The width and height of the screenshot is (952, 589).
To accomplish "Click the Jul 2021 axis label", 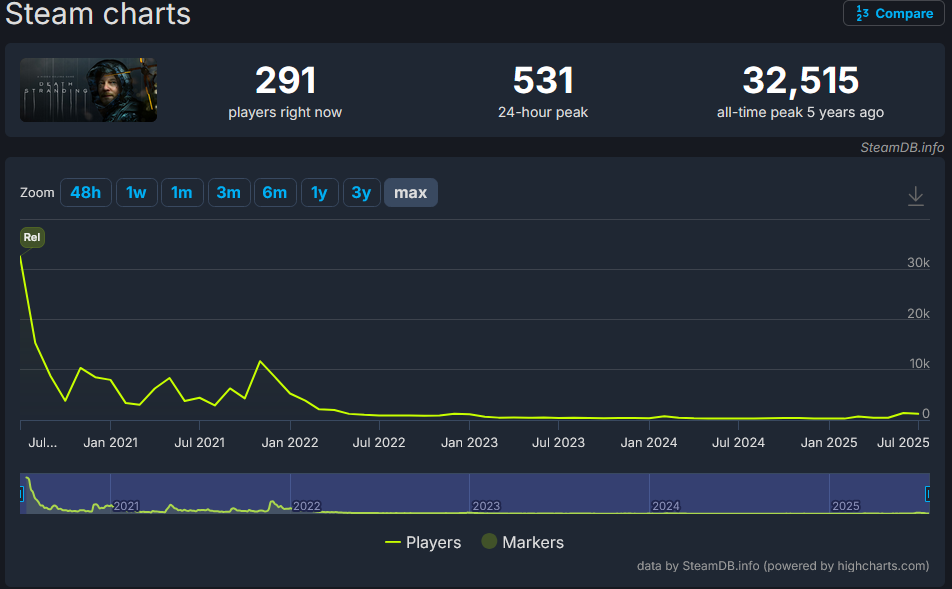I will pos(200,443).
